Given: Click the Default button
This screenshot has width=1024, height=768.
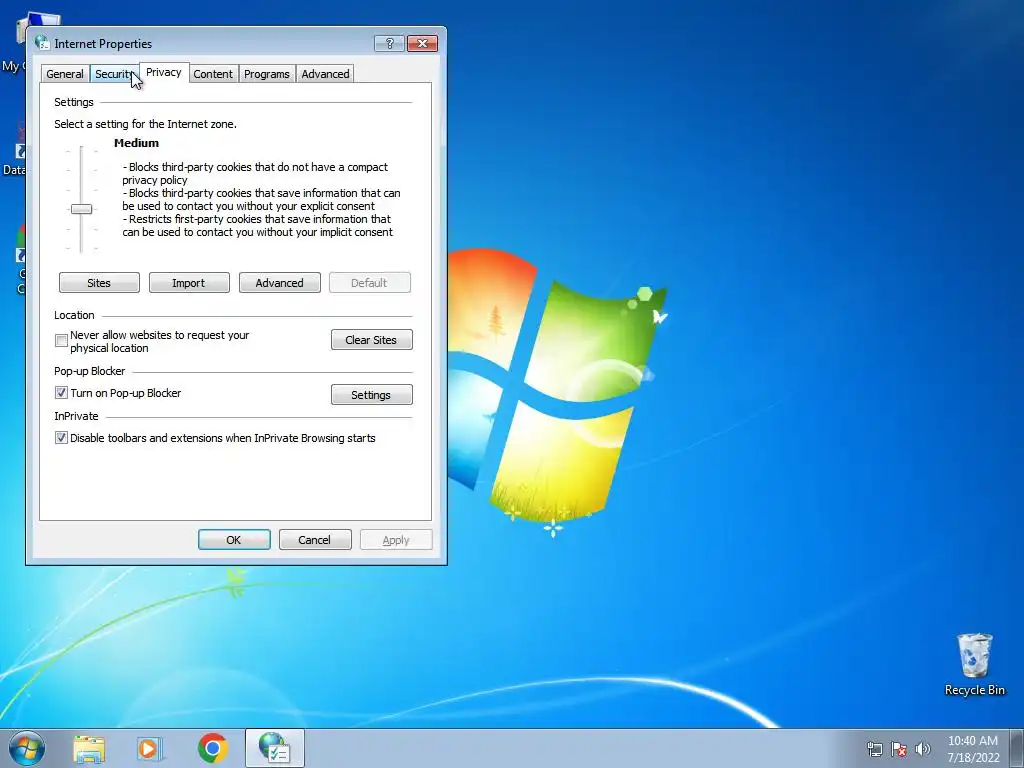Looking at the screenshot, I should pyautogui.click(x=370, y=283).
